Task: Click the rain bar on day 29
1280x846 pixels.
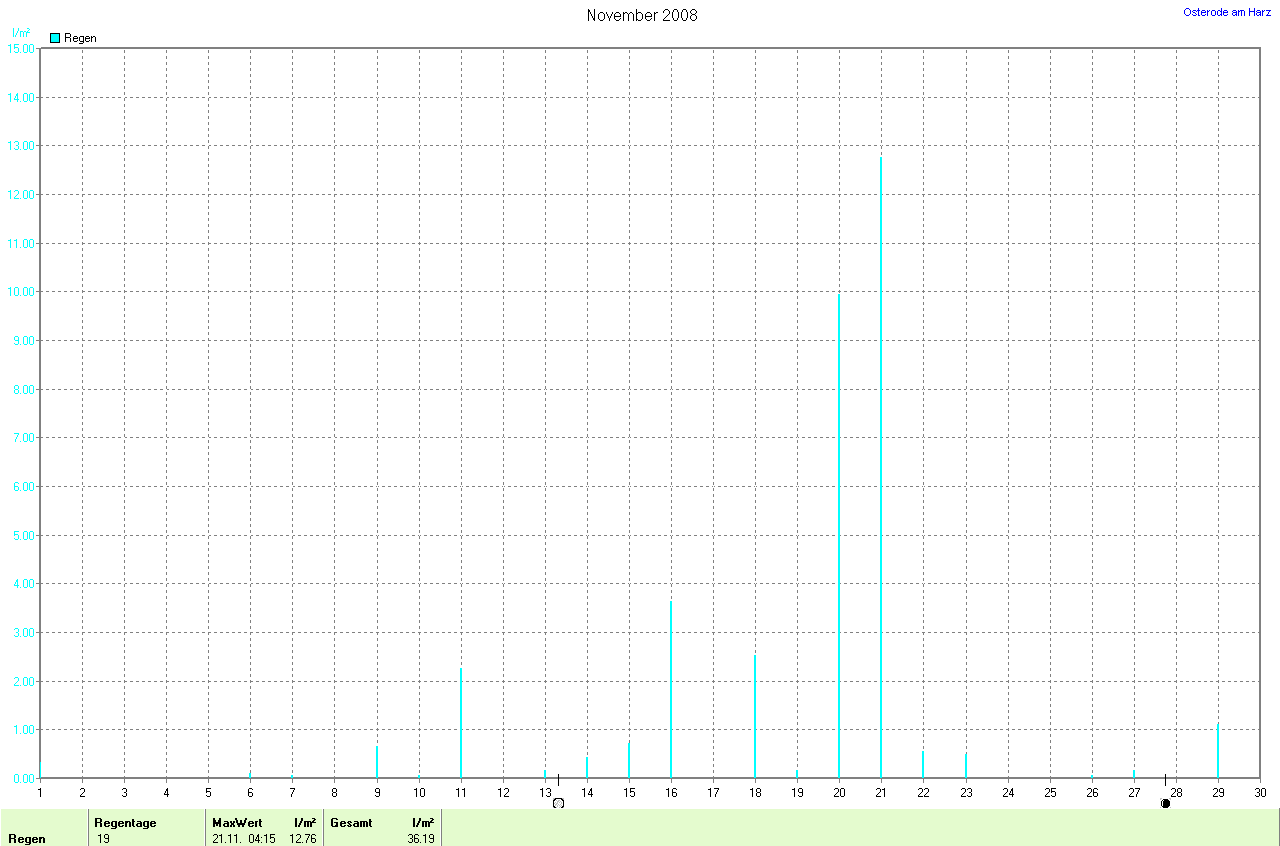Action: pos(1218,750)
